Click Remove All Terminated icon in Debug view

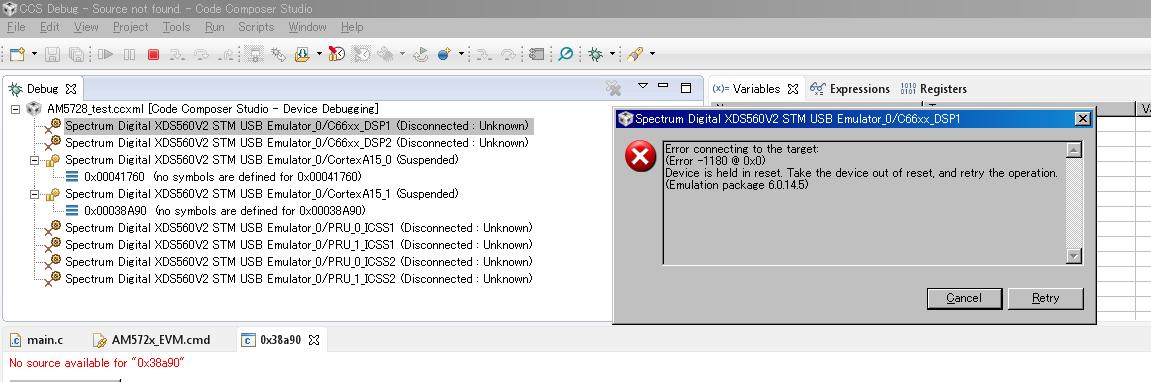point(614,88)
